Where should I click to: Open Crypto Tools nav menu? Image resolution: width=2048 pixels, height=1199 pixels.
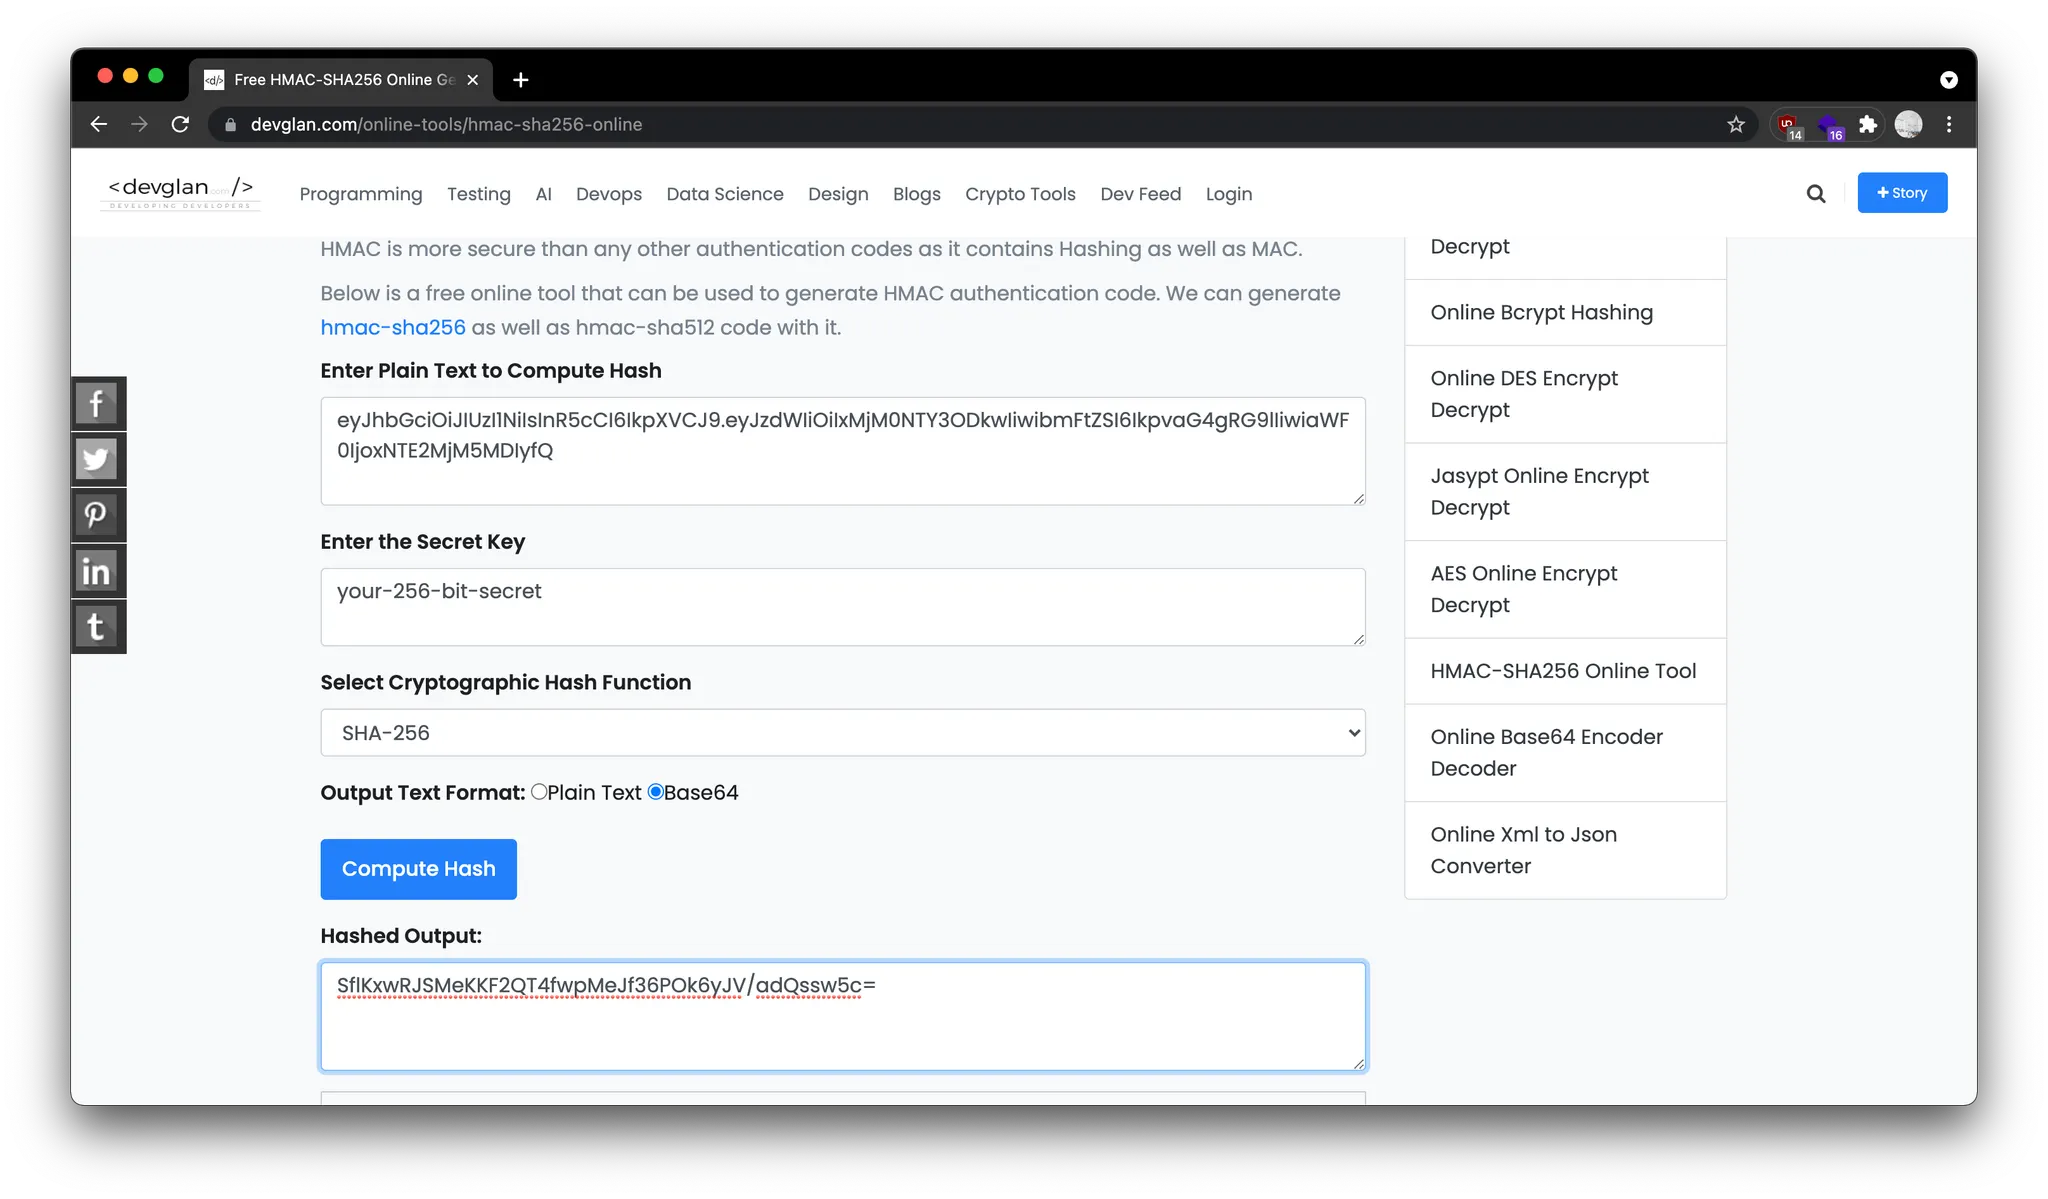(x=1020, y=194)
